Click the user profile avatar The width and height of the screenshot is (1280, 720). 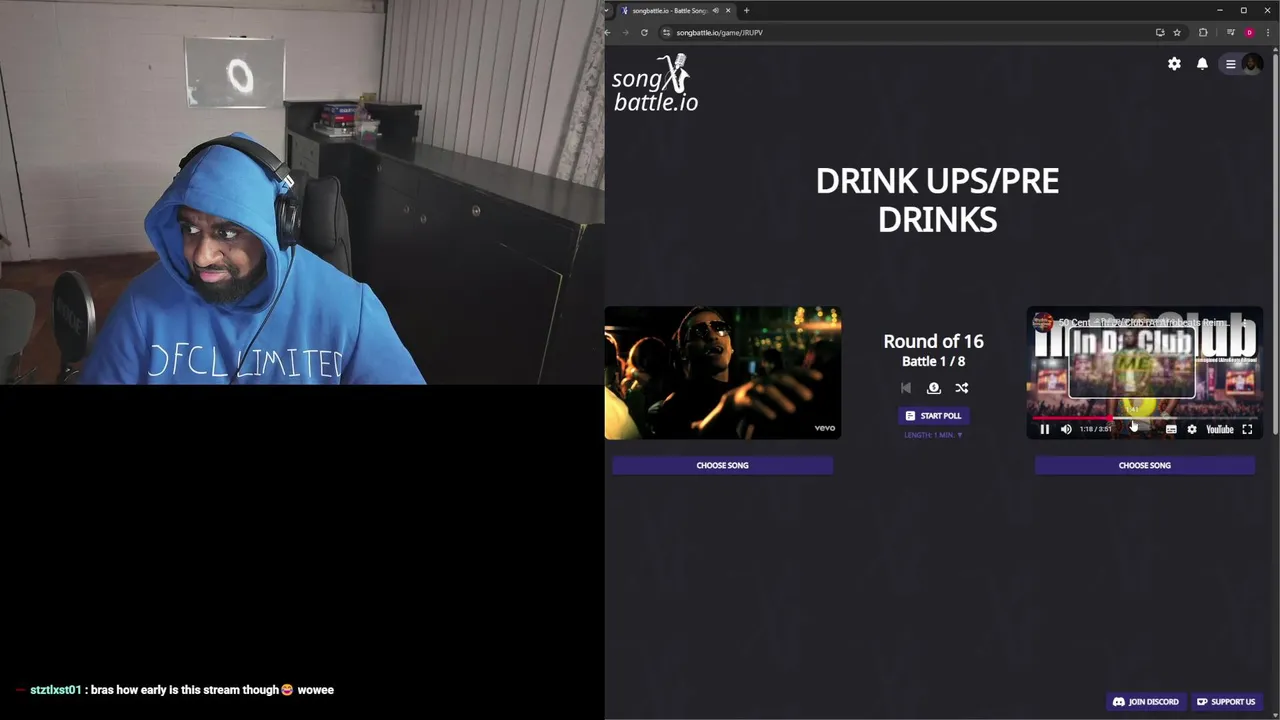1251,64
